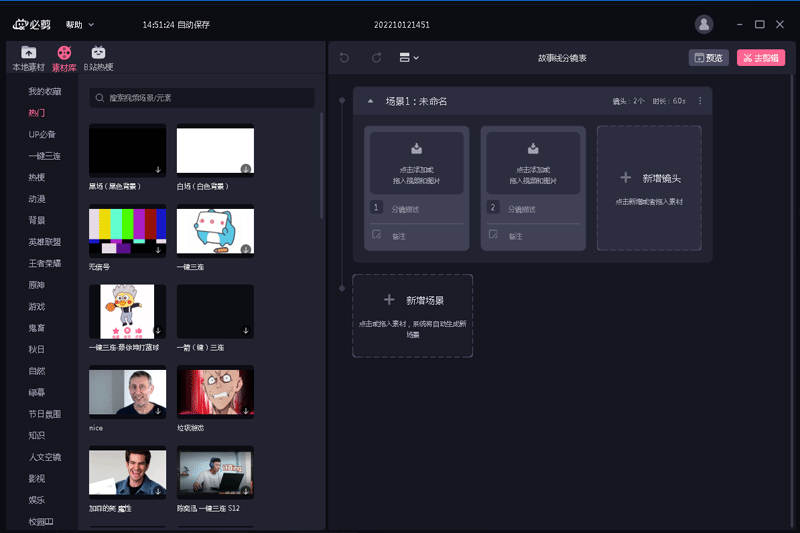The image size is (800, 533).
Task: Download the 无信号 color bars clip
Action: (158, 250)
